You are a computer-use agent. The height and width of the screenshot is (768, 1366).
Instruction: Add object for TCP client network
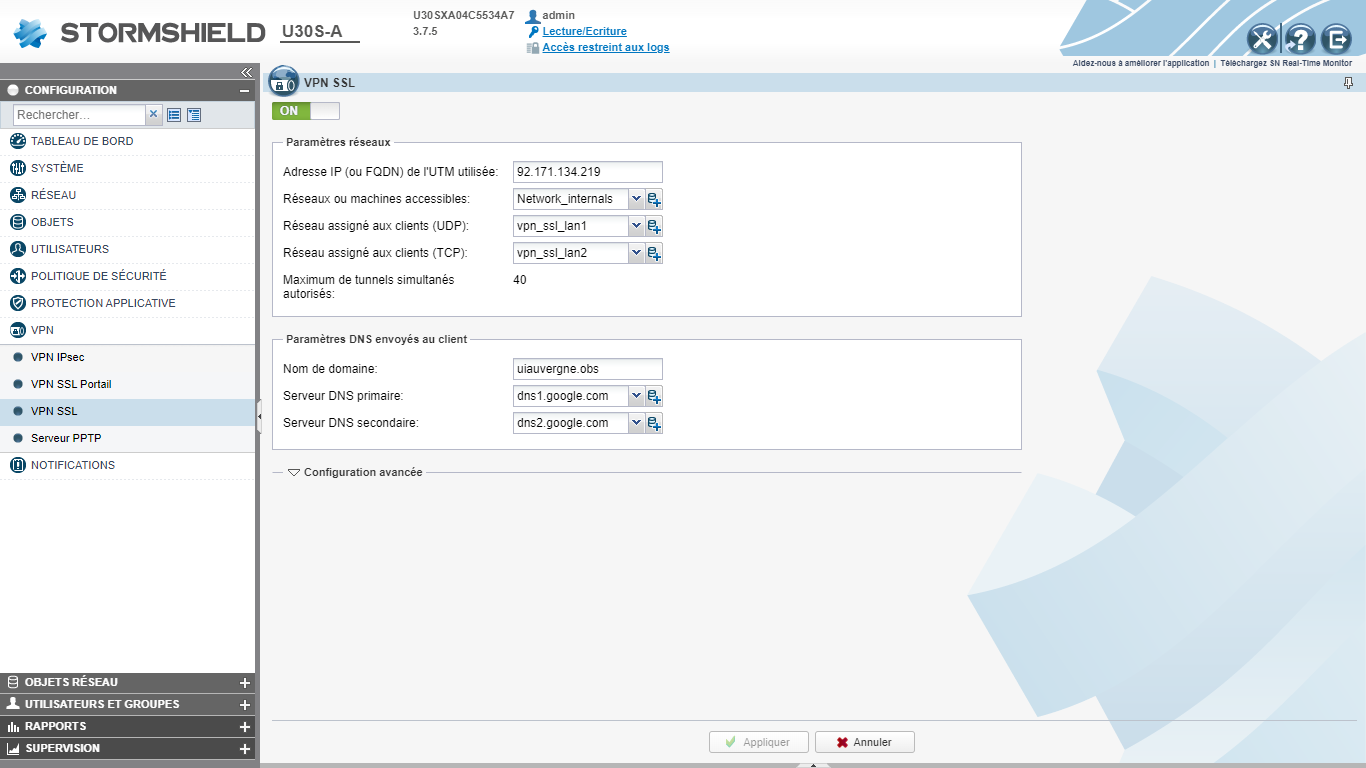coord(654,253)
